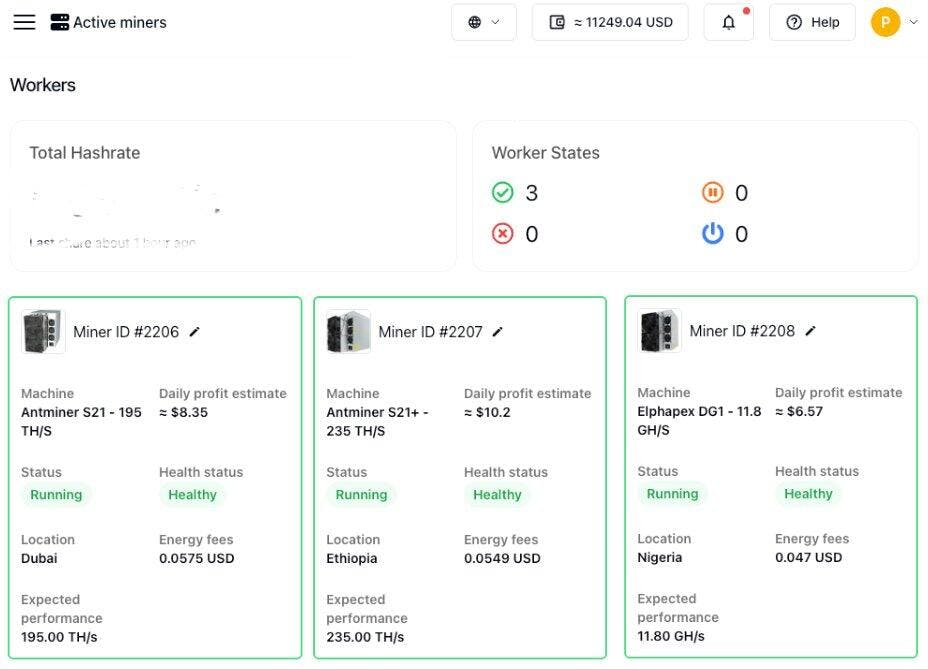
Task: Open the Help button
Action: (812, 22)
